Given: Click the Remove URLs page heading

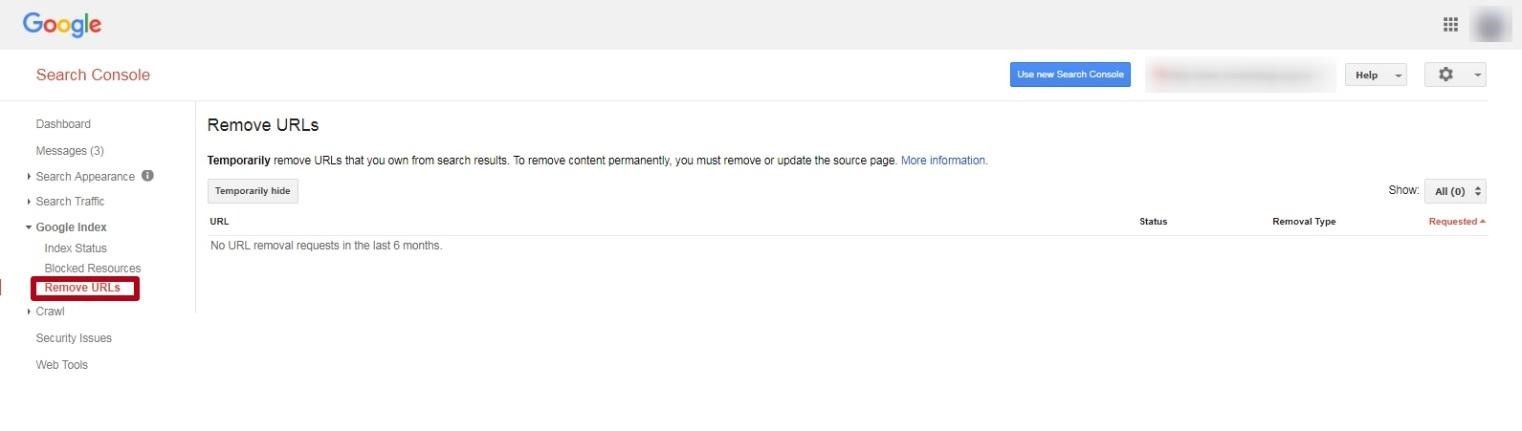Looking at the screenshot, I should pyautogui.click(x=263, y=126).
